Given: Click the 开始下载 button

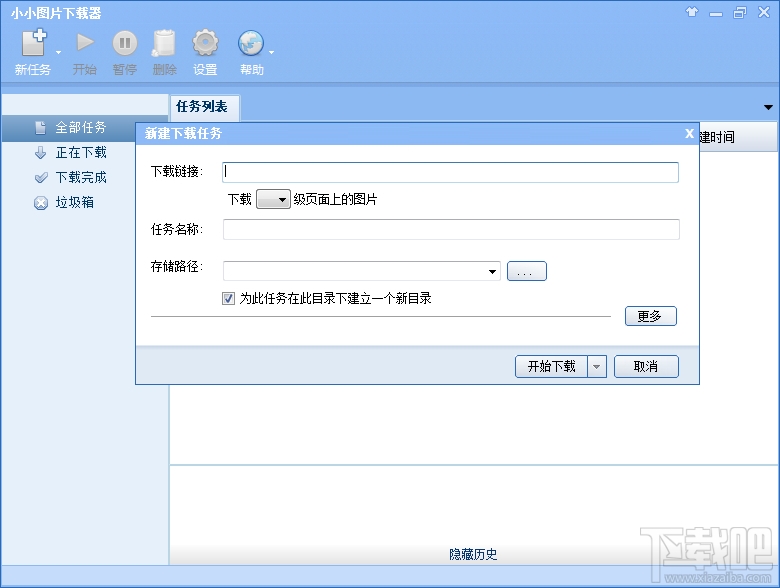Looking at the screenshot, I should coord(551,367).
